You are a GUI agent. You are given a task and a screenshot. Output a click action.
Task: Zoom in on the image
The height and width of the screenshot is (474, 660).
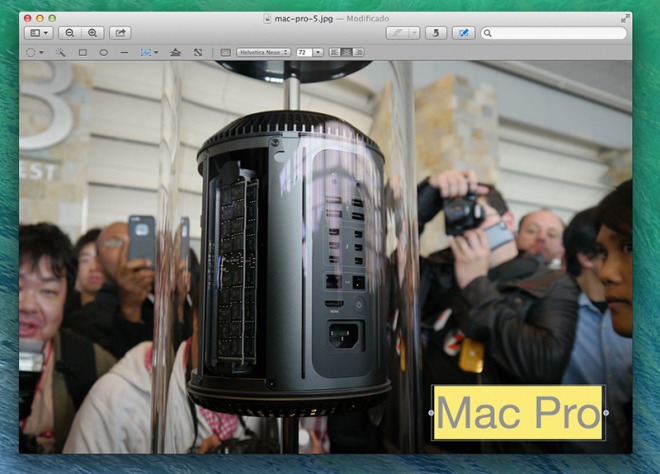pos(92,33)
